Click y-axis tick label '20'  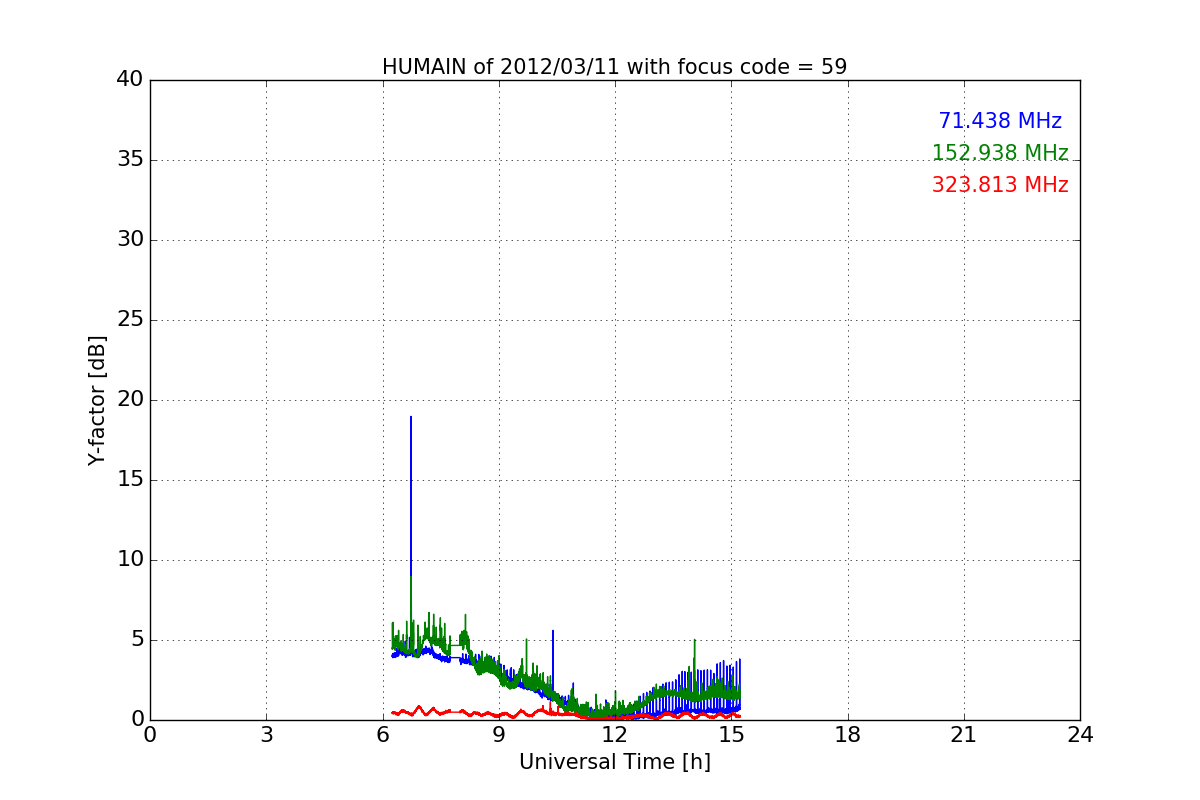point(130,400)
